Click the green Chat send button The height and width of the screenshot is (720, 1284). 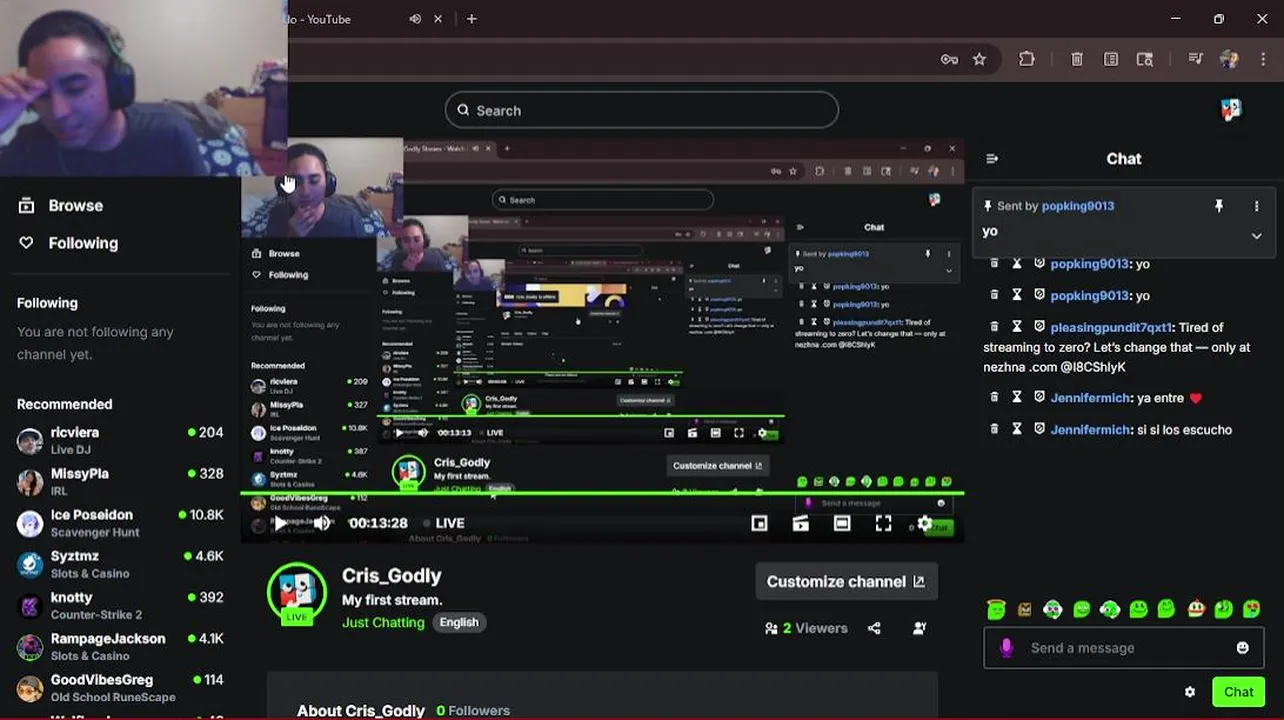pyautogui.click(x=1238, y=692)
